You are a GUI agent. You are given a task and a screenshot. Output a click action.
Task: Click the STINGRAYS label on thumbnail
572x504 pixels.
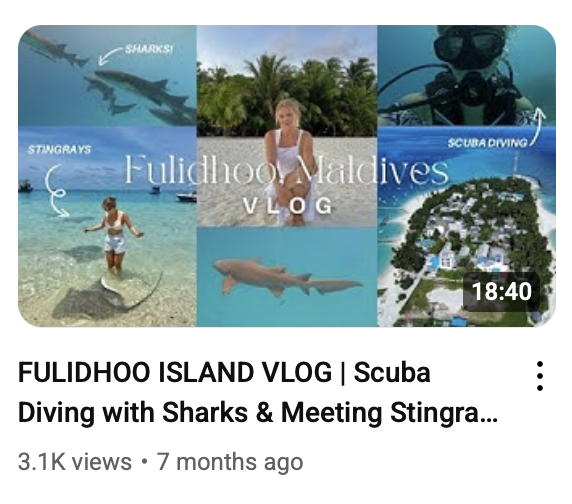click(x=59, y=150)
